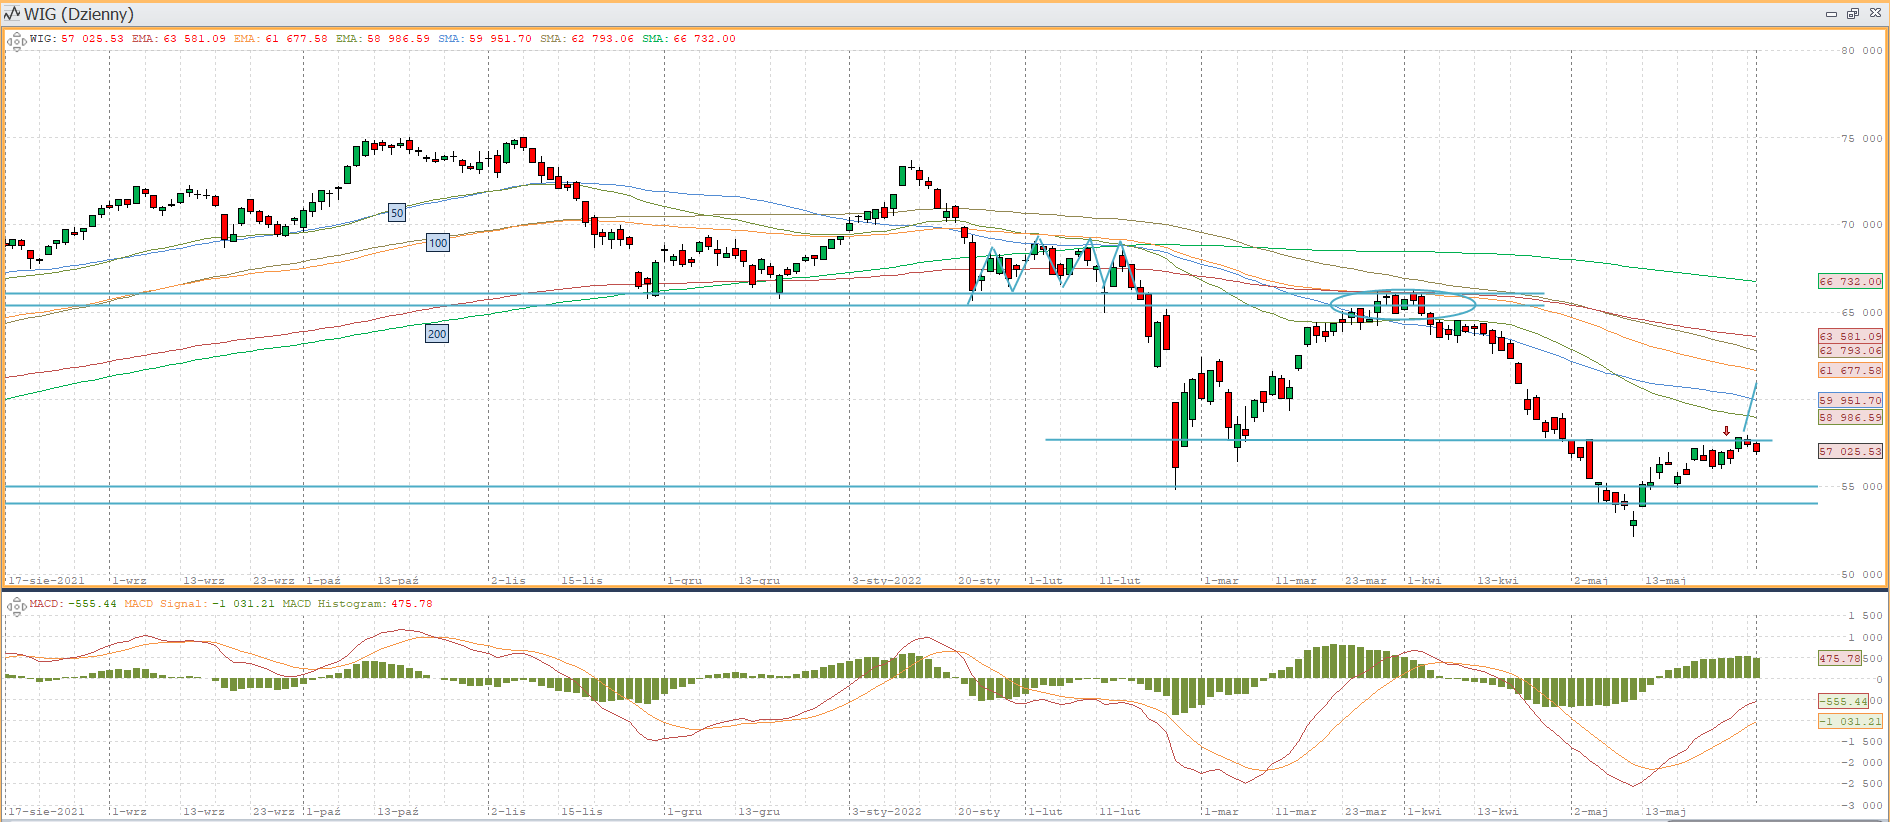
Task: Click the 475.78 histogram value axis tag
Action: [1839, 659]
